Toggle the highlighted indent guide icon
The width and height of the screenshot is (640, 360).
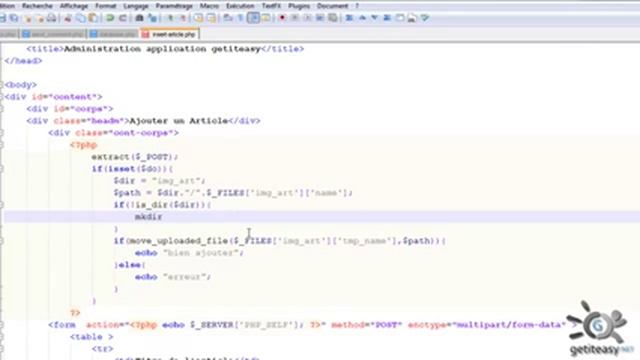click(x=253, y=18)
